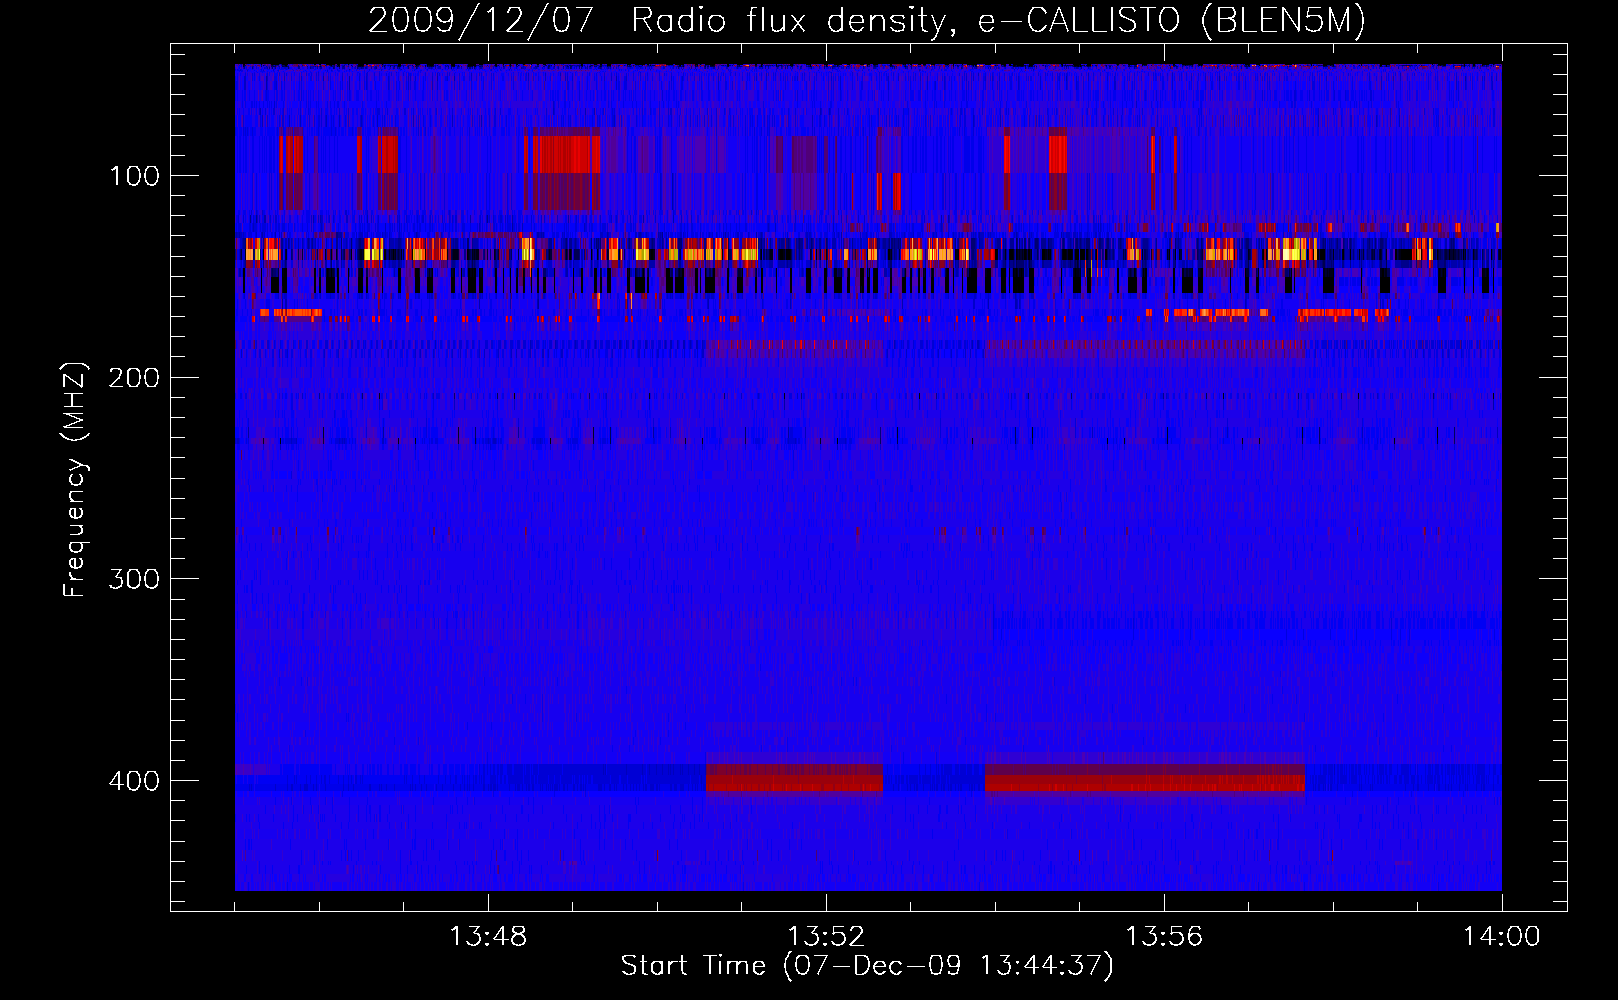Viewport: 1618px width, 1000px height.
Task: Click the plot title "Radio flux density, e-CALLISTO (BLEN5M)"
Action: point(998,20)
